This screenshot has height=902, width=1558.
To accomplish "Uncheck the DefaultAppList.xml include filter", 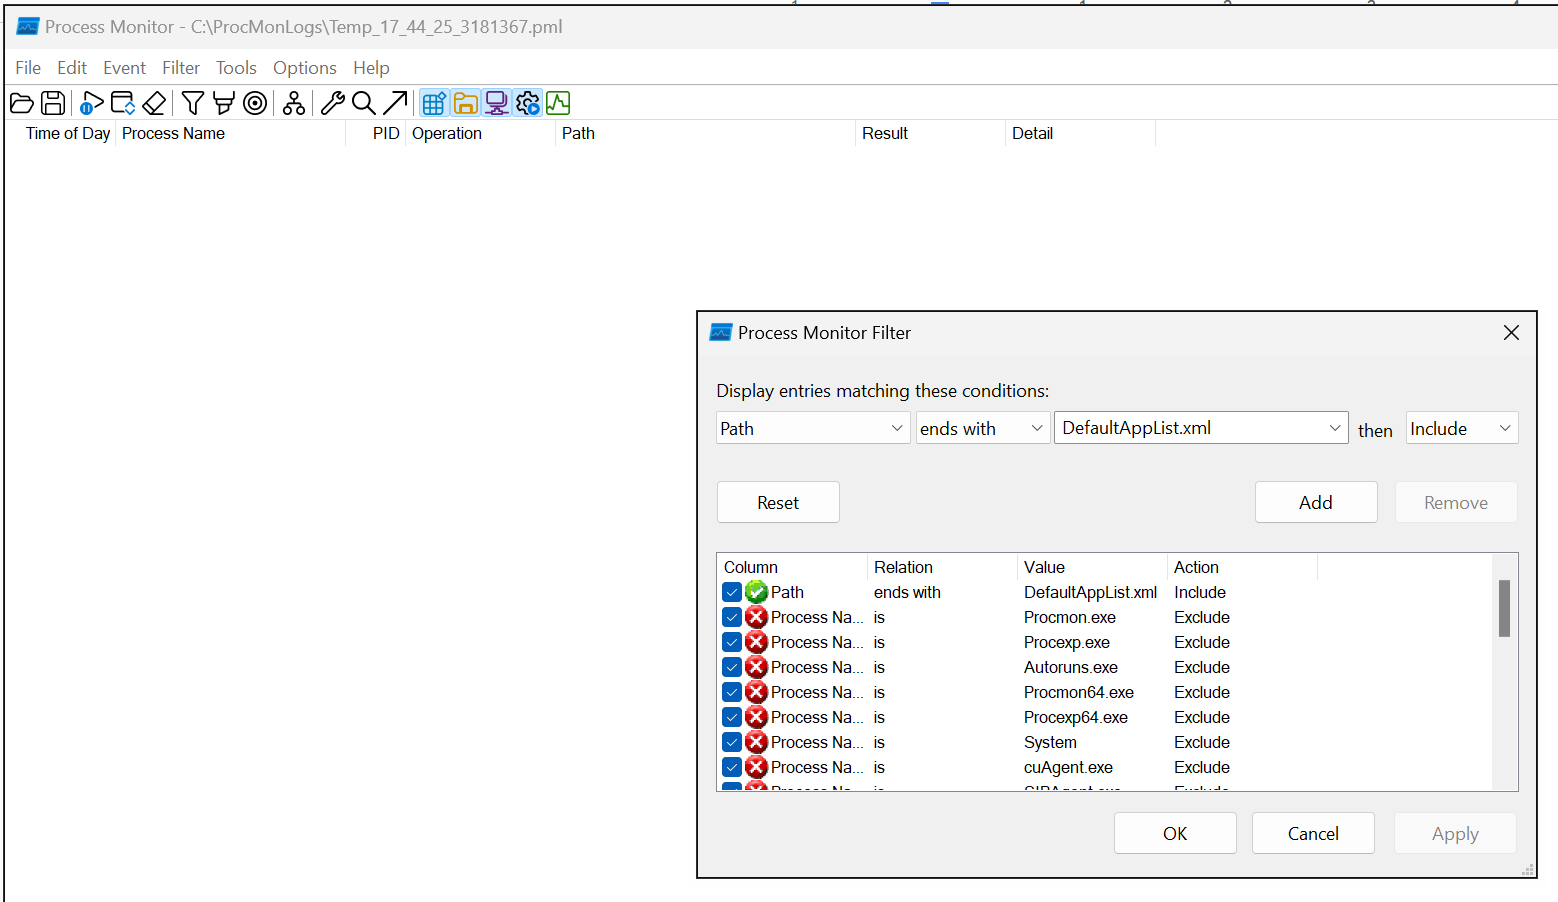I will coord(731,592).
